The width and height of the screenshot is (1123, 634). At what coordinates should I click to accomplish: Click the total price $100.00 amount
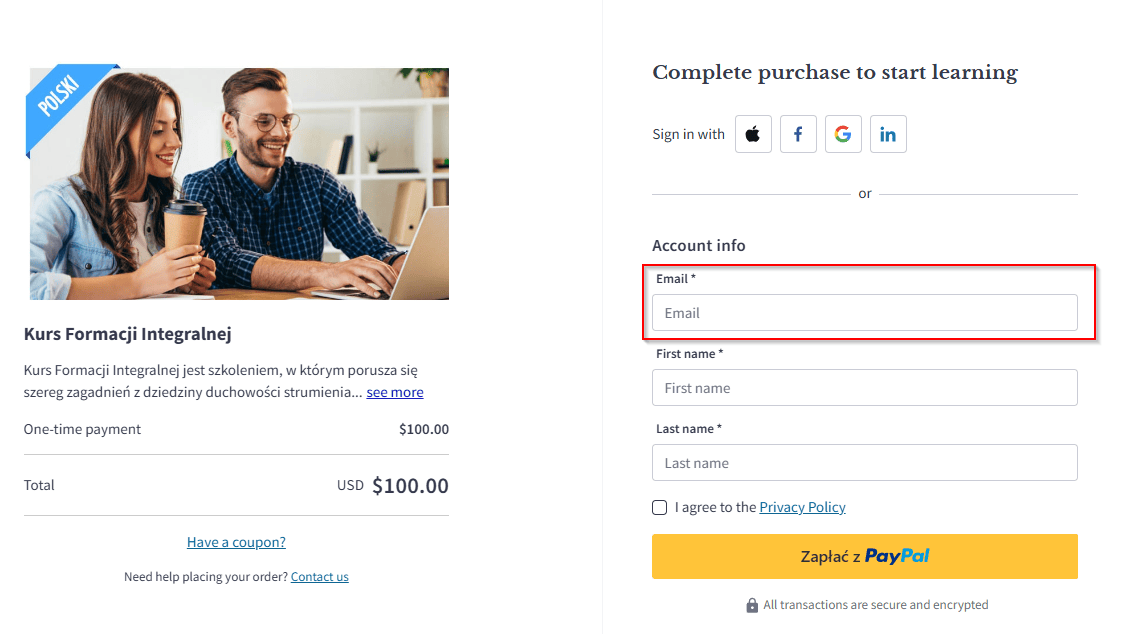tap(410, 486)
